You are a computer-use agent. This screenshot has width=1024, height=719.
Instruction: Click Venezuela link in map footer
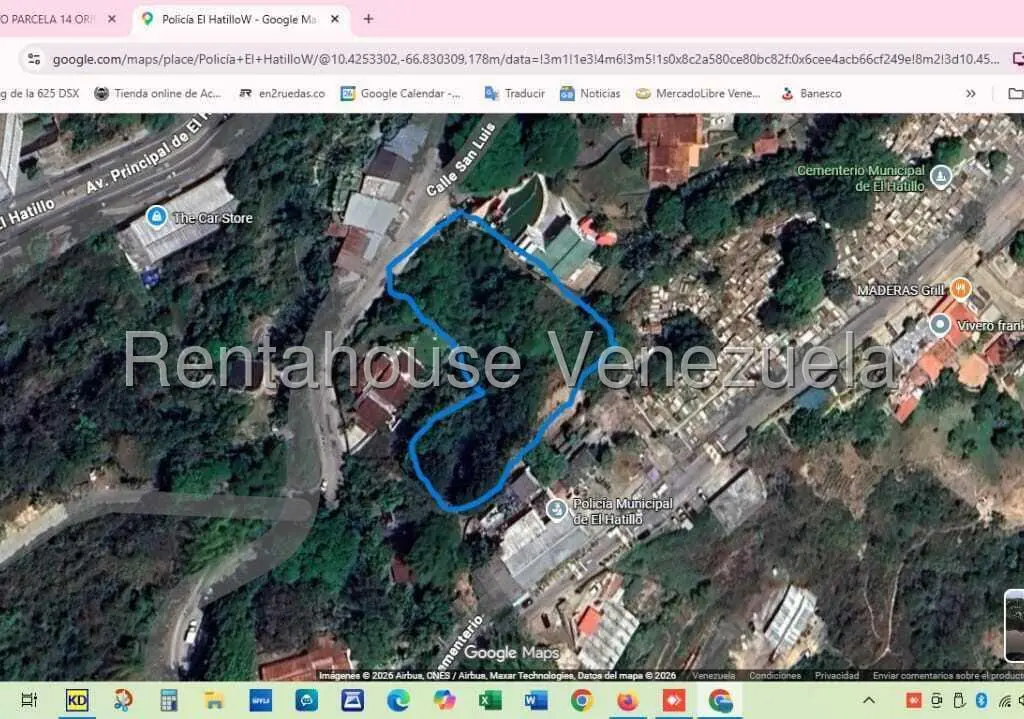[x=713, y=675]
